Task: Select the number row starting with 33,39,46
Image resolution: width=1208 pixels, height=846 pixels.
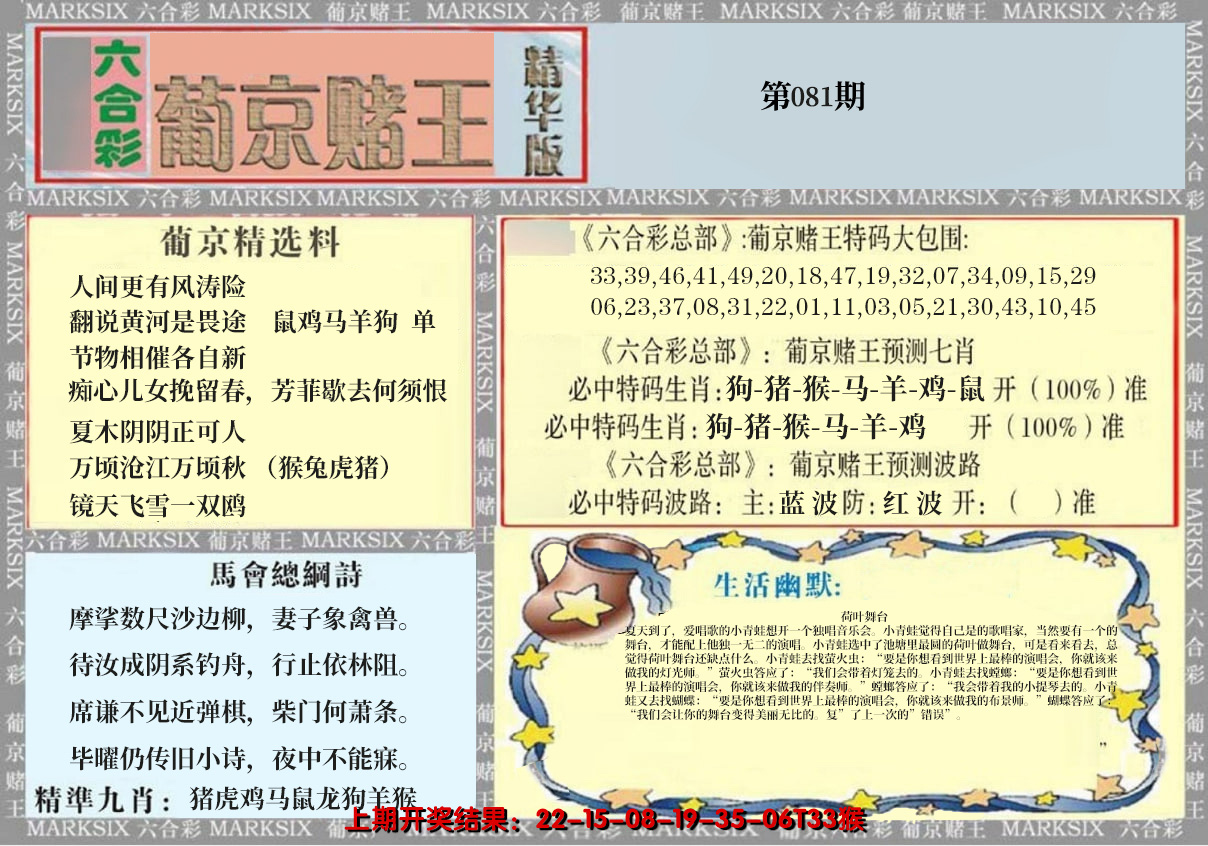Action: pyautogui.click(x=842, y=276)
